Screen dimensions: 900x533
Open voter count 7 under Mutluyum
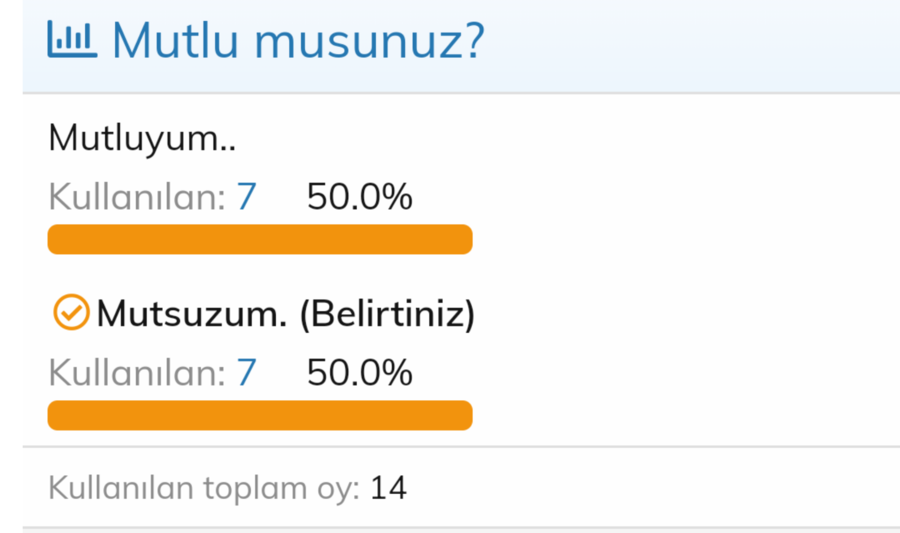(246, 197)
